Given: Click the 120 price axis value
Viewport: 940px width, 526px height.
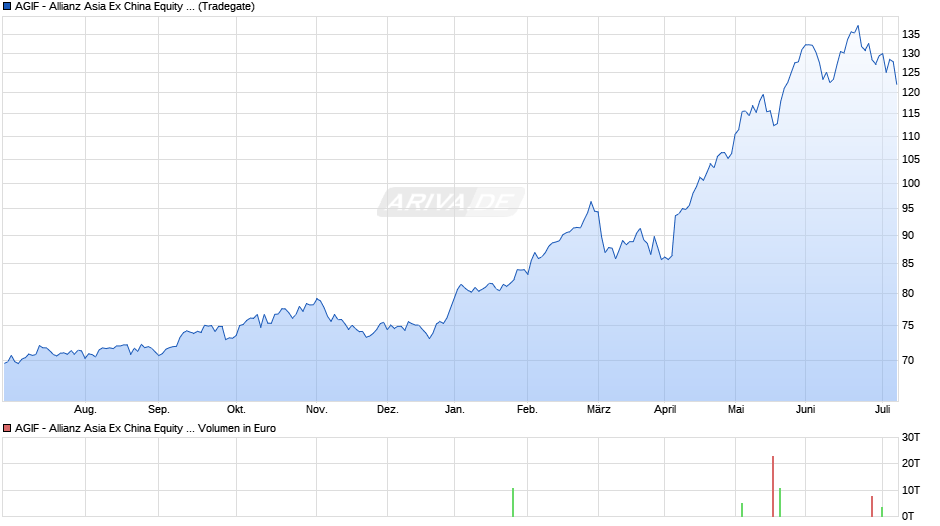Looking at the screenshot, I should coord(911,92).
